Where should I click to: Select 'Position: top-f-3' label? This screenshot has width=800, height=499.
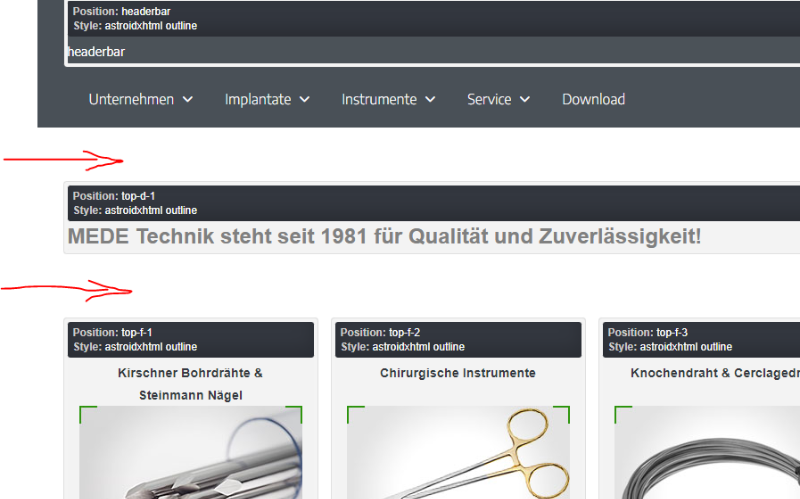tap(647, 333)
